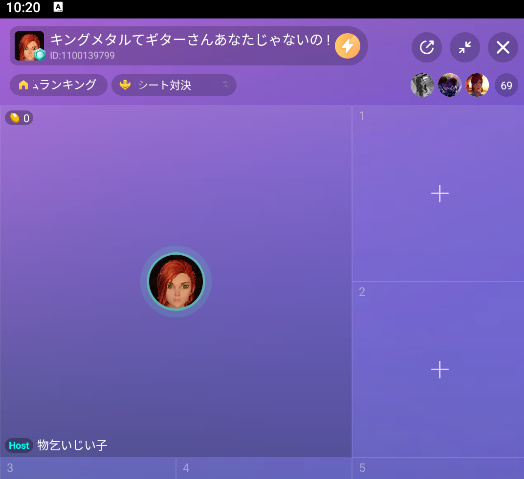
Task: Open the host's circular avatar in center
Action: pos(176,281)
